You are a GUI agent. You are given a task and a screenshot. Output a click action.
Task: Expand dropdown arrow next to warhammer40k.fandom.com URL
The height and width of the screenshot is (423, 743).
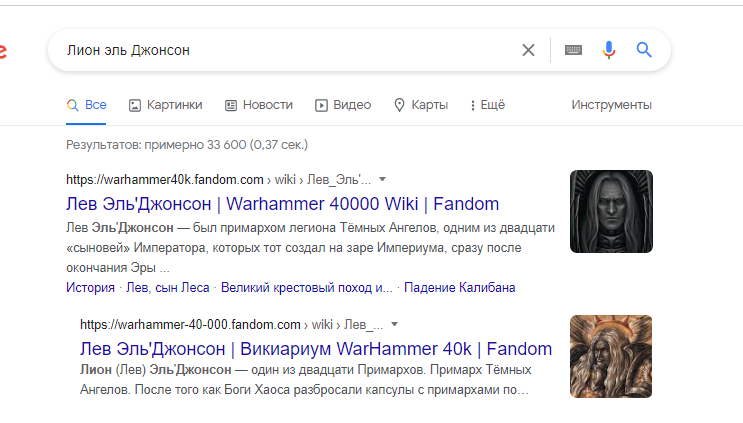pyautogui.click(x=382, y=180)
